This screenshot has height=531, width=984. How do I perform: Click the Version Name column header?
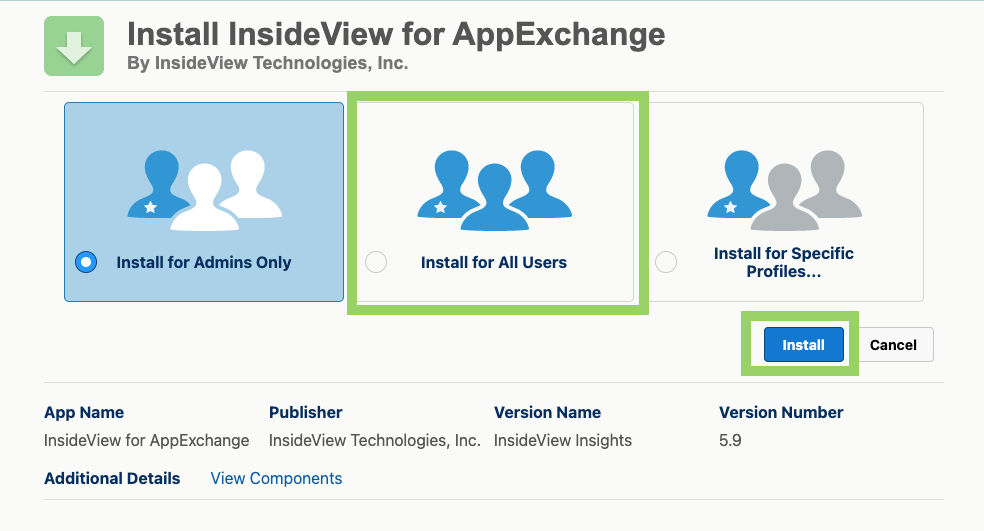point(547,412)
